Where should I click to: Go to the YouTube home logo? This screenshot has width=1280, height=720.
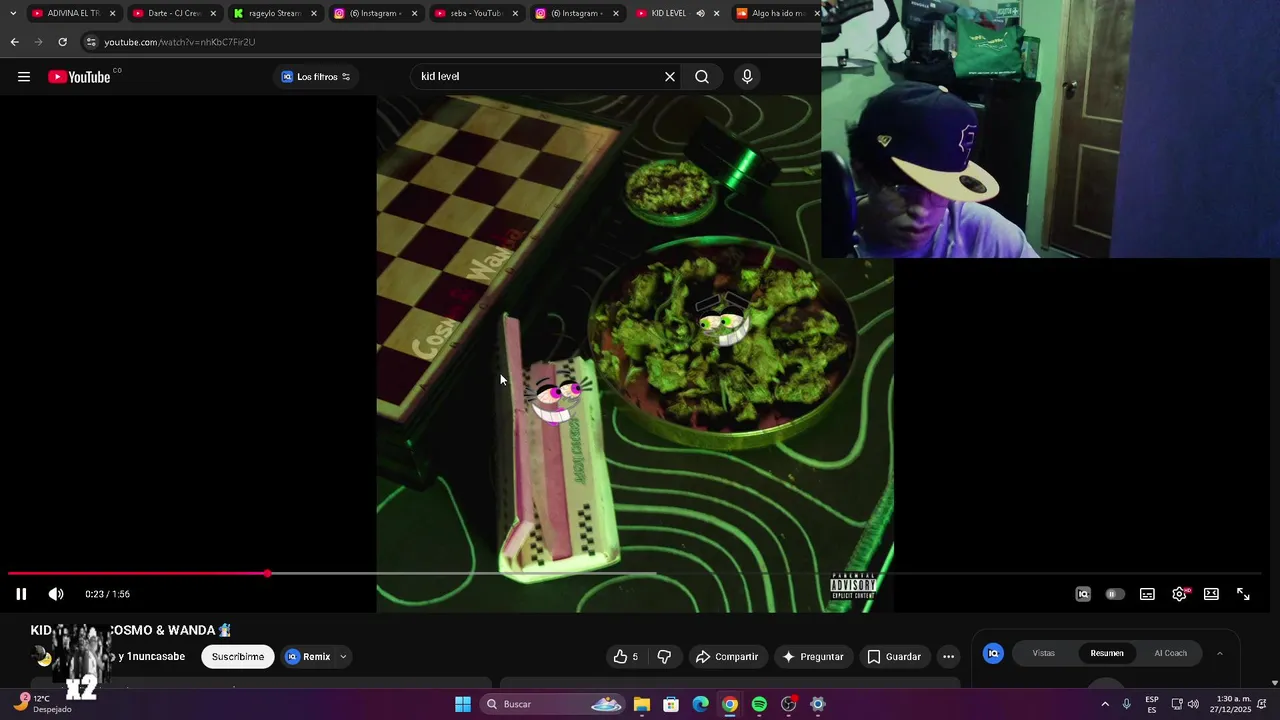[79, 77]
